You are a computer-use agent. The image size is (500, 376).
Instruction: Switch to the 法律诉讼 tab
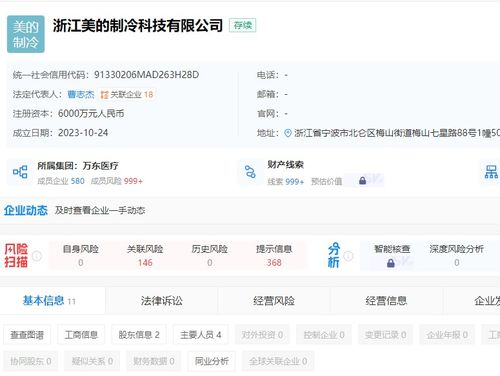click(x=162, y=301)
